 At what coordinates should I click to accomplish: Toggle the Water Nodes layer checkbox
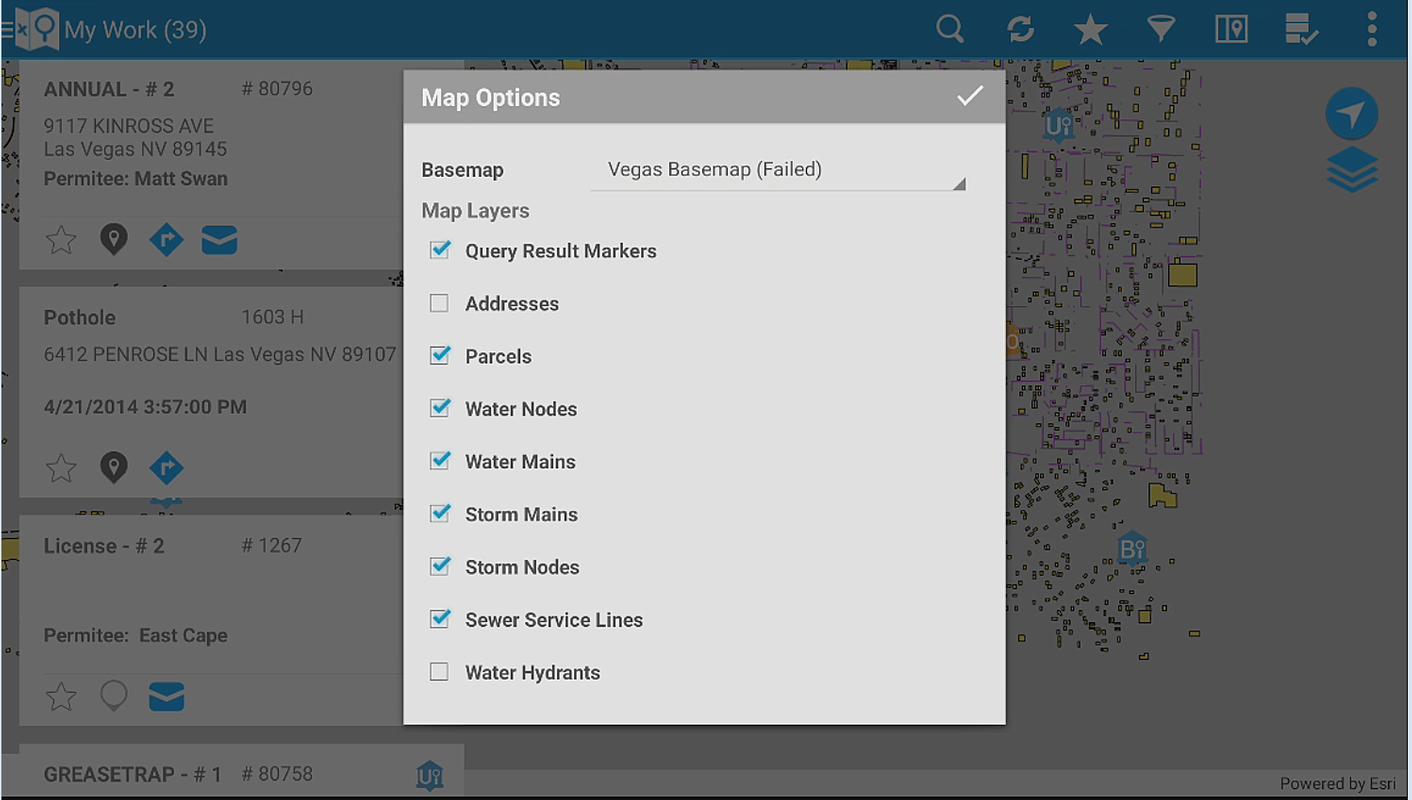click(439, 408)
